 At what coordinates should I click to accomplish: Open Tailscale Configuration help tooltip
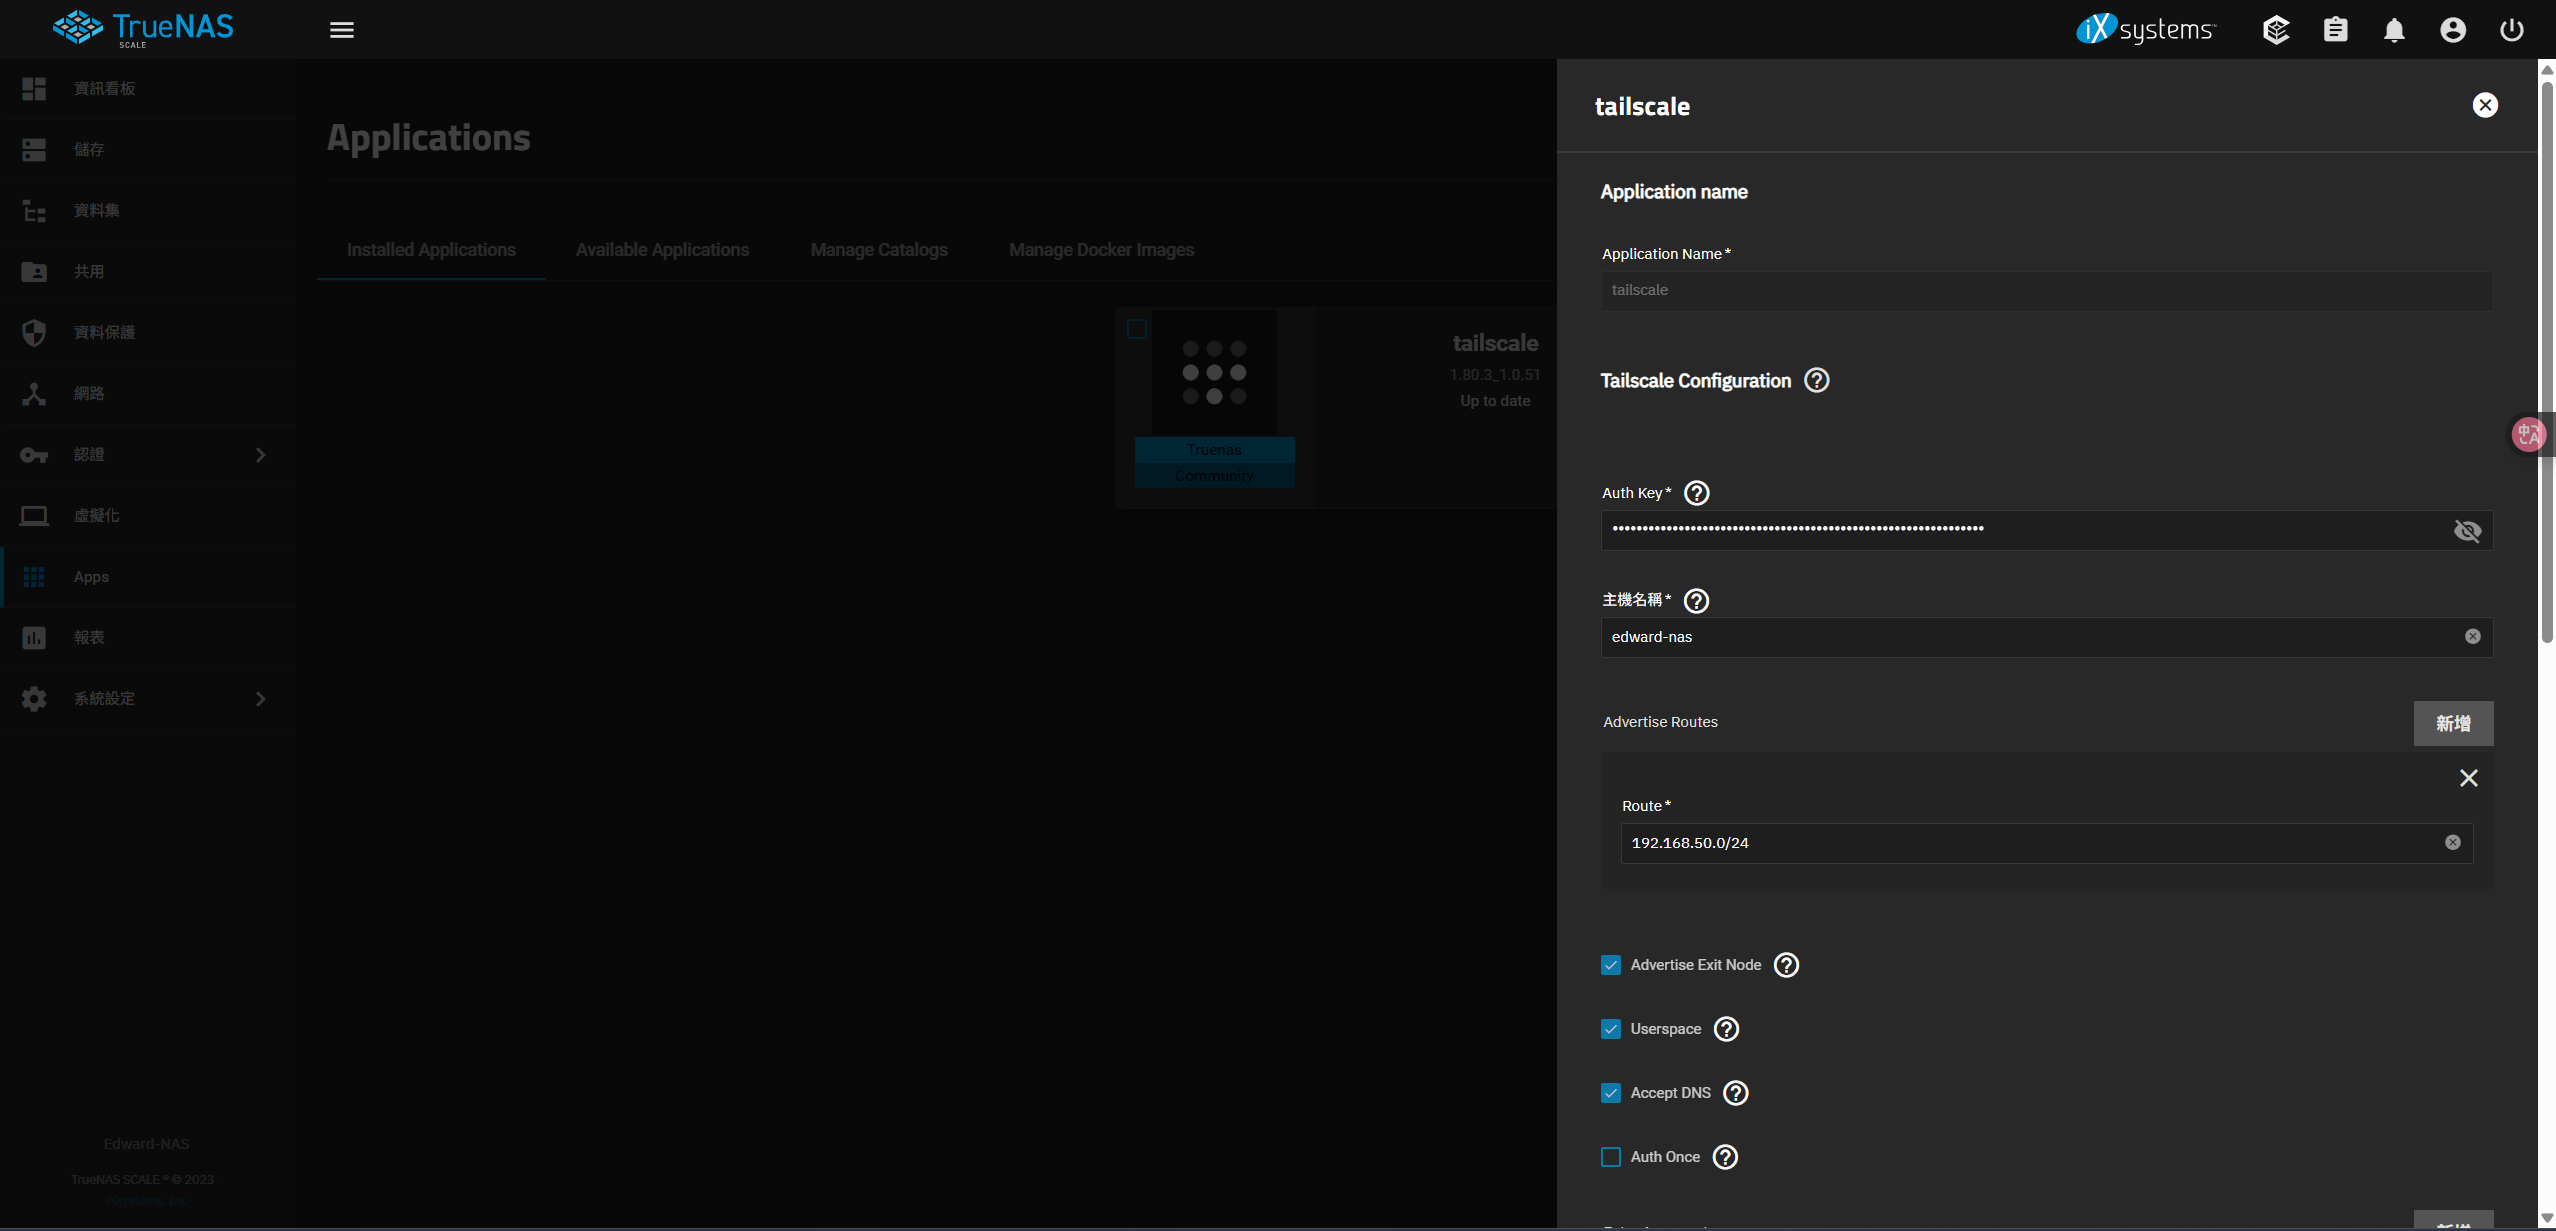(x=1816, y=380)
